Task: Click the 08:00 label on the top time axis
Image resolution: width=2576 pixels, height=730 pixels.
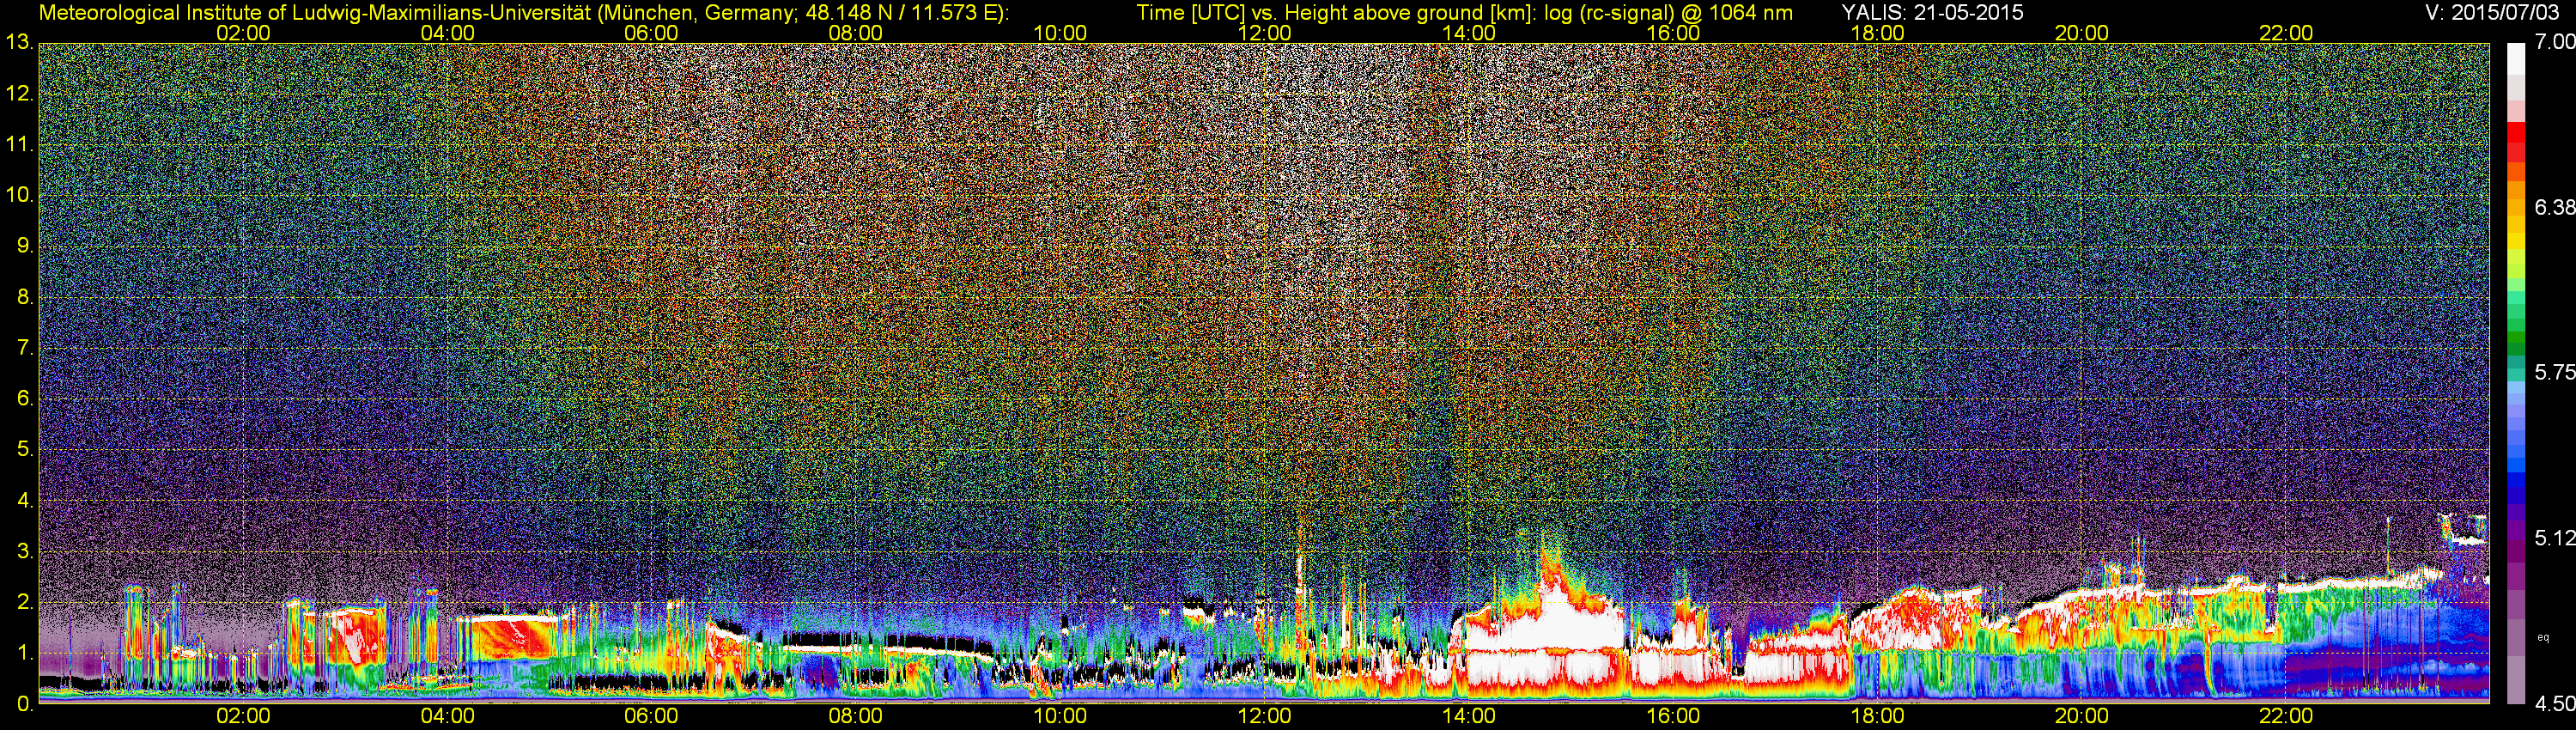Action: tap(856, 33)
